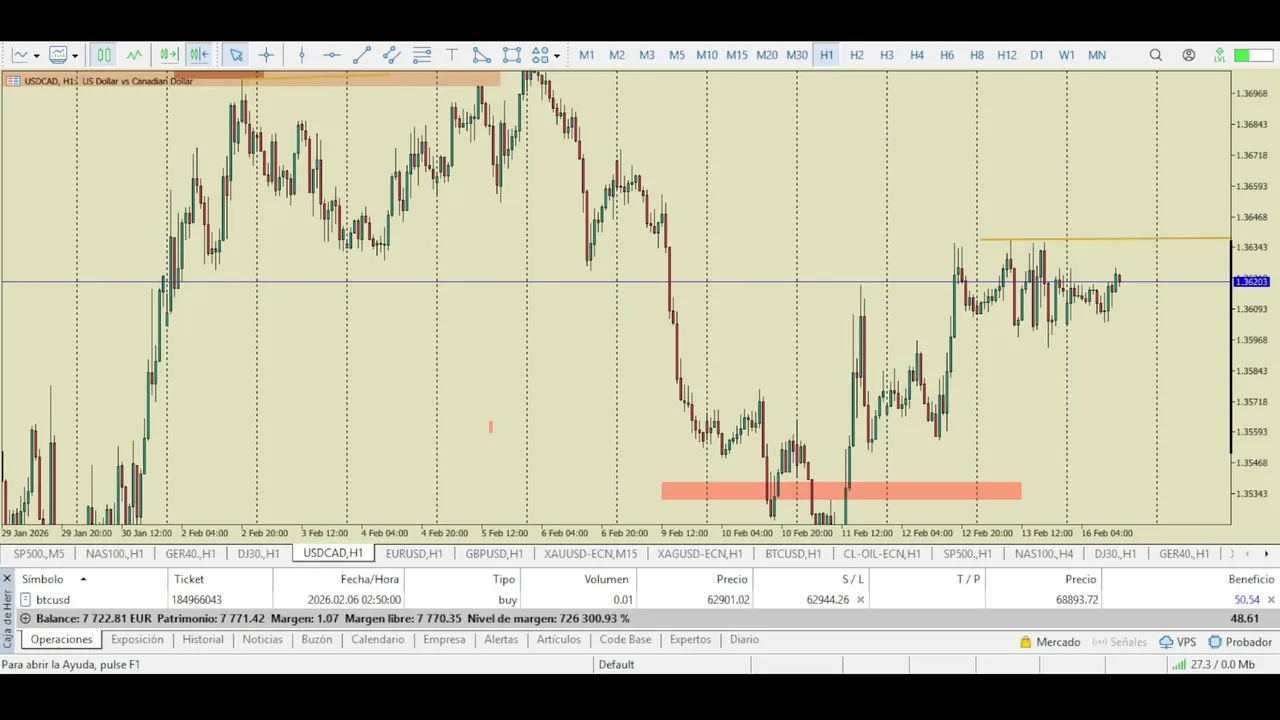Click the green LVL level icon
The width and height of the screenshot is (1280, 720).
pos(1219,55)
